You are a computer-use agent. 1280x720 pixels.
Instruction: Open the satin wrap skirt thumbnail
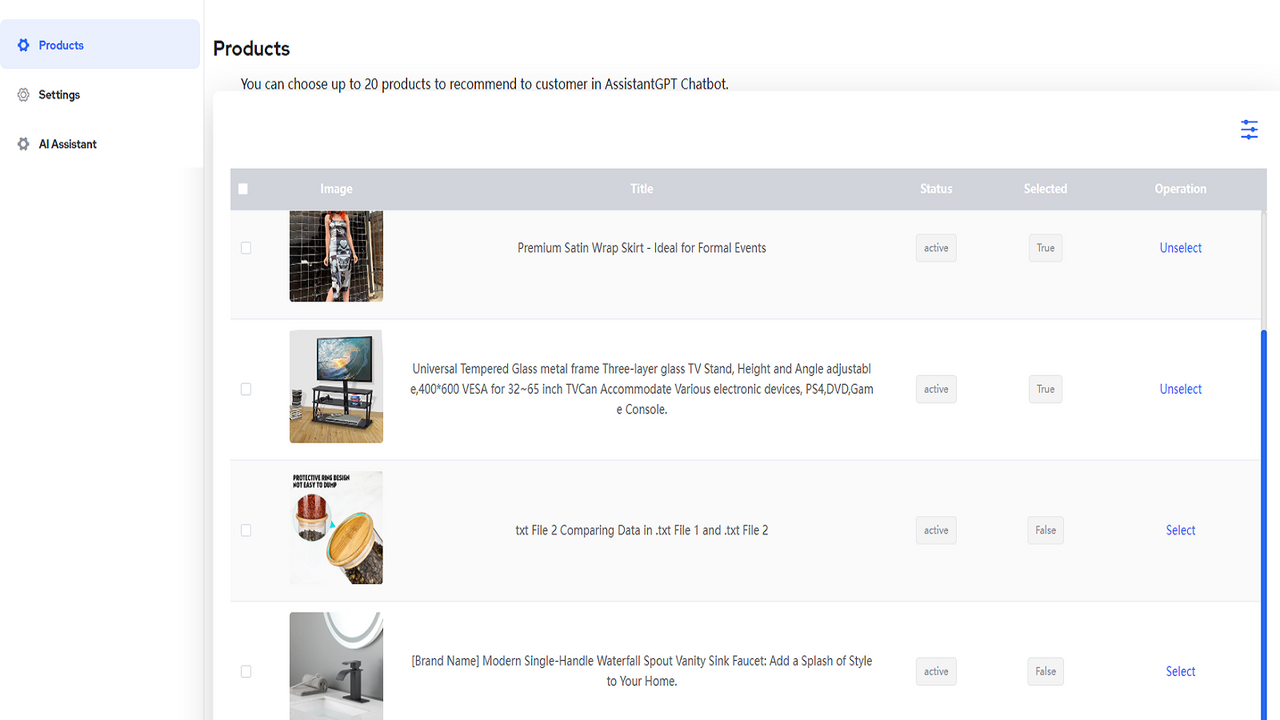(x=336, y=256)
